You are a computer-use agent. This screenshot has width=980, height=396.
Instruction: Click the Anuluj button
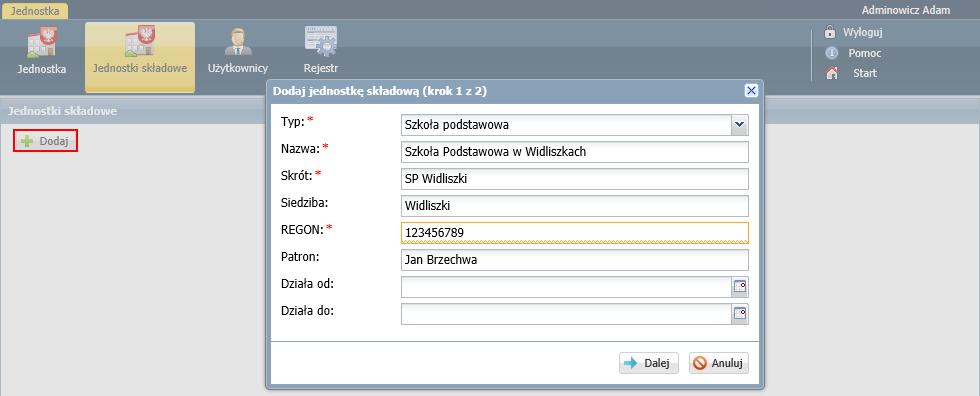[719, 363]
